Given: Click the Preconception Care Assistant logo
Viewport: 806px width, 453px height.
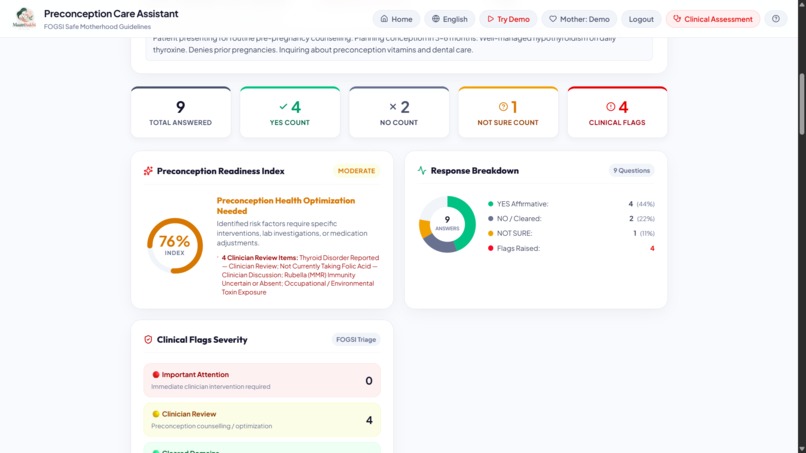Looking at the screenshot, I should 24,18.
